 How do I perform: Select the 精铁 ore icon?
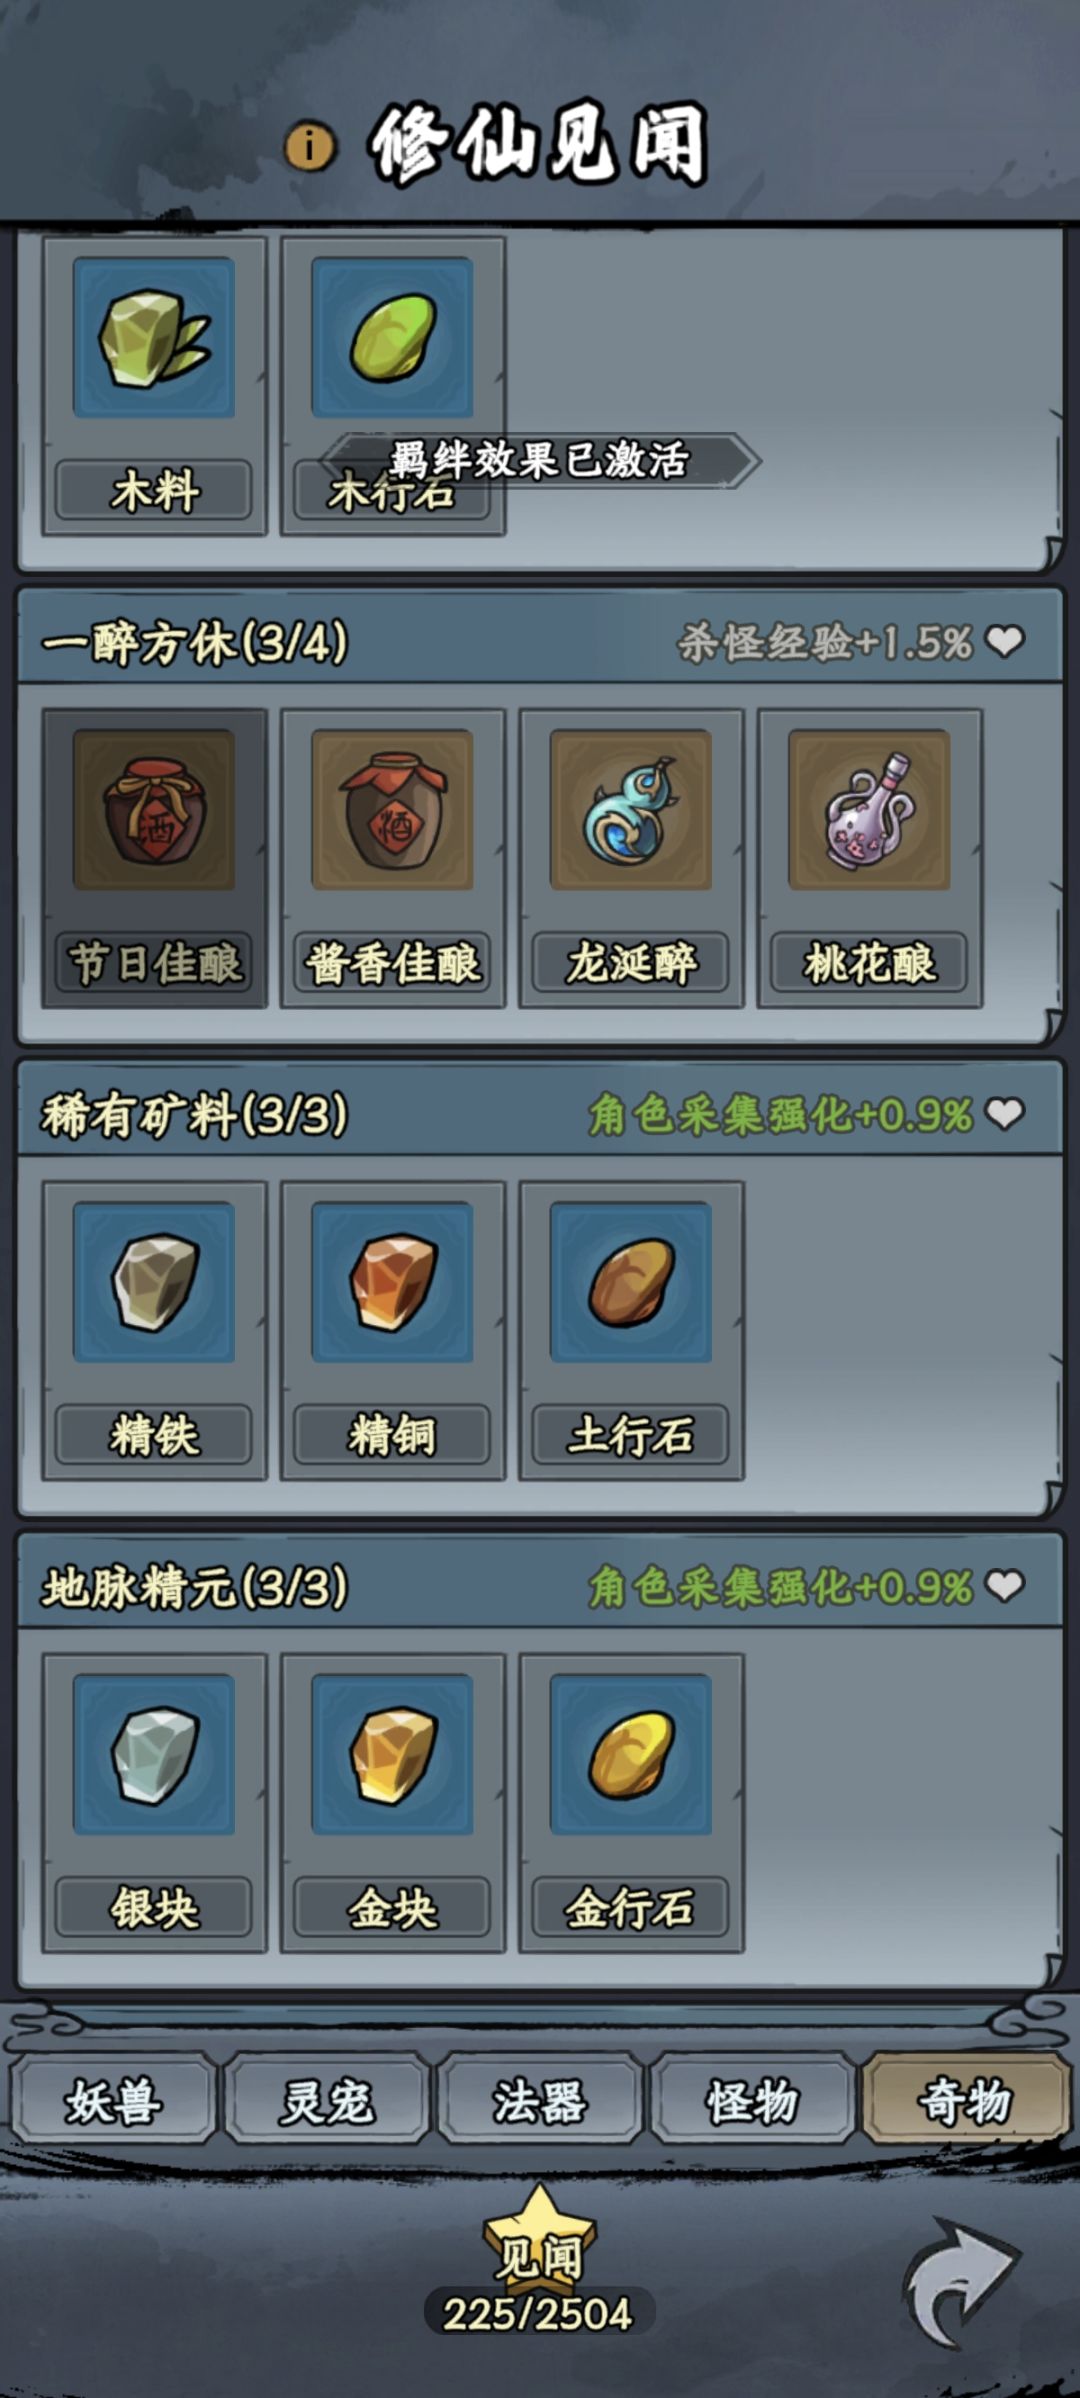click(154, 1282)
